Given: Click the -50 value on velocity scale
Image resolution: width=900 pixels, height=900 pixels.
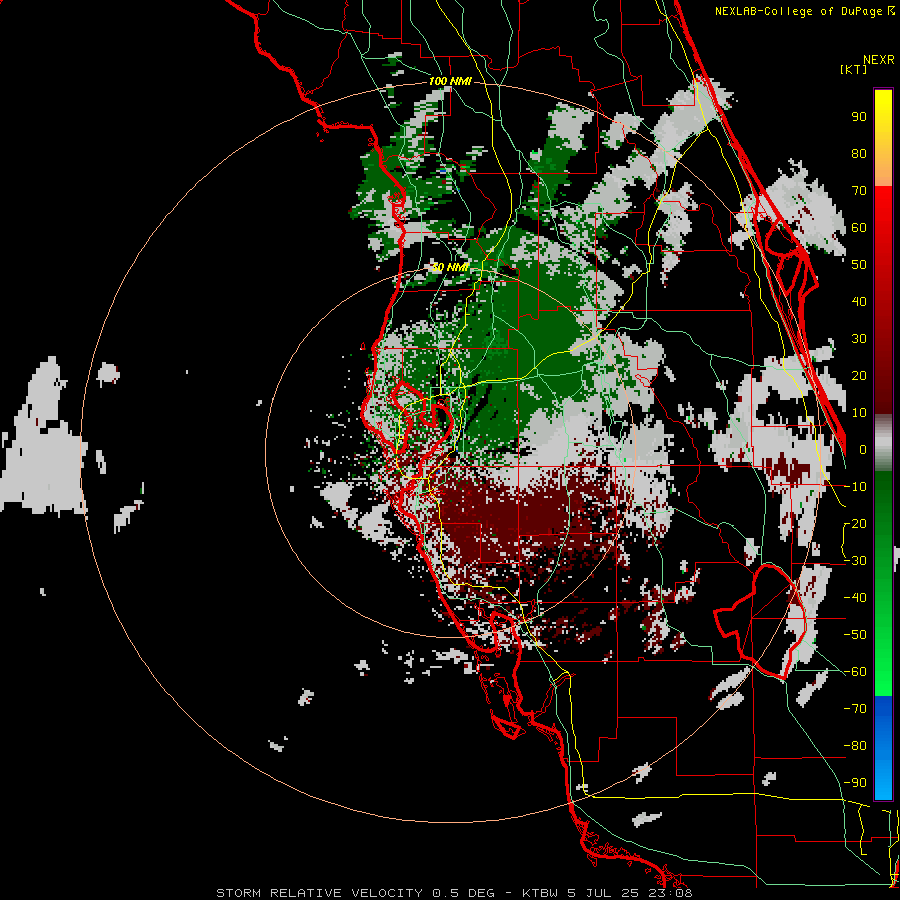Looking at the screenshot, I should coord(855,635).
